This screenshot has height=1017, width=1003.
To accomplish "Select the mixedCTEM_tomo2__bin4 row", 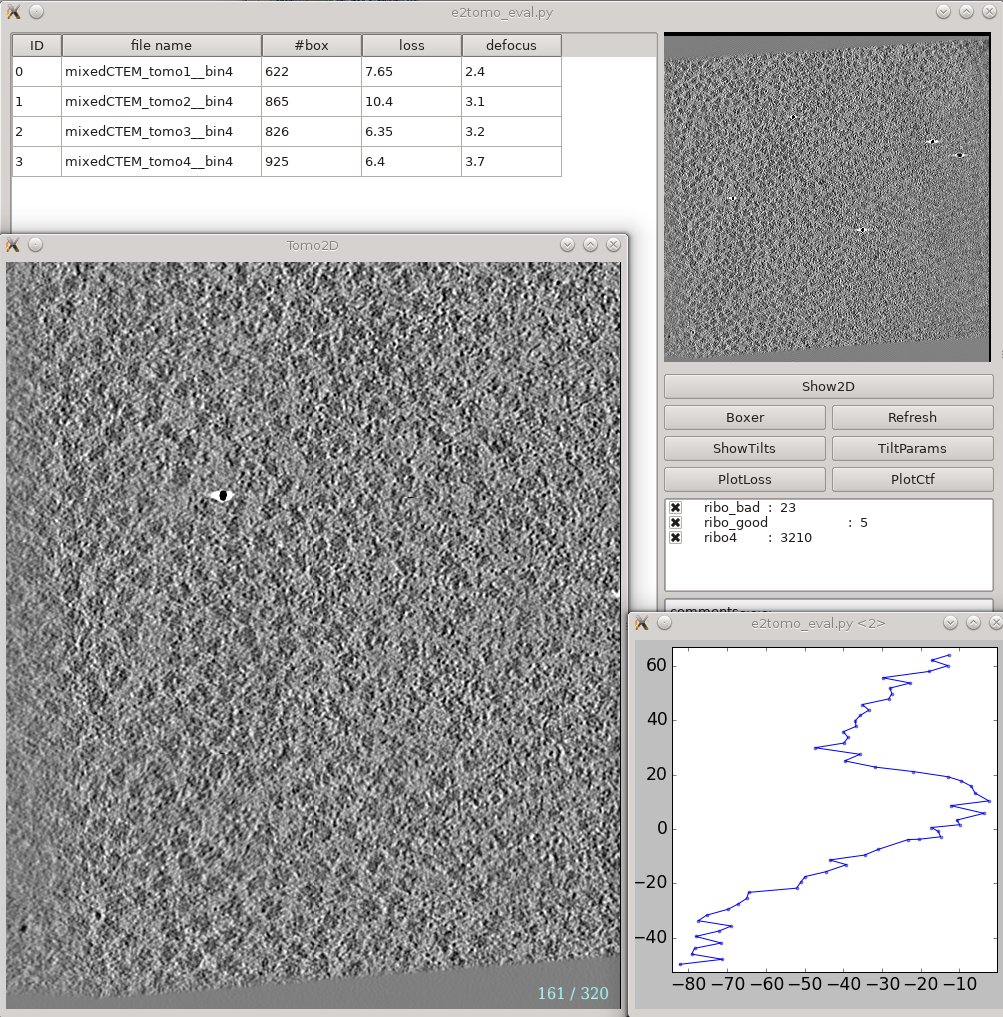I will pos(149,101).
